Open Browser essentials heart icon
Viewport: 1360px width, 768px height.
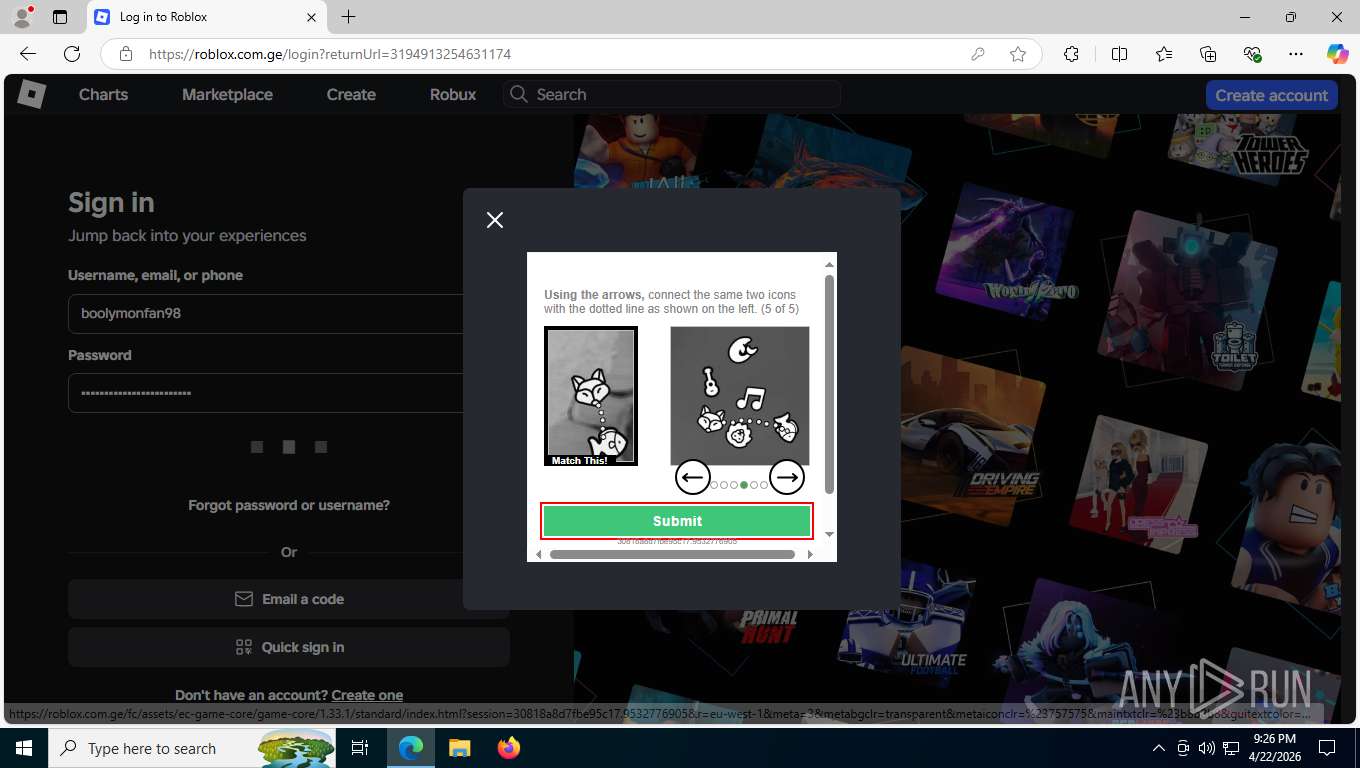1252,54
